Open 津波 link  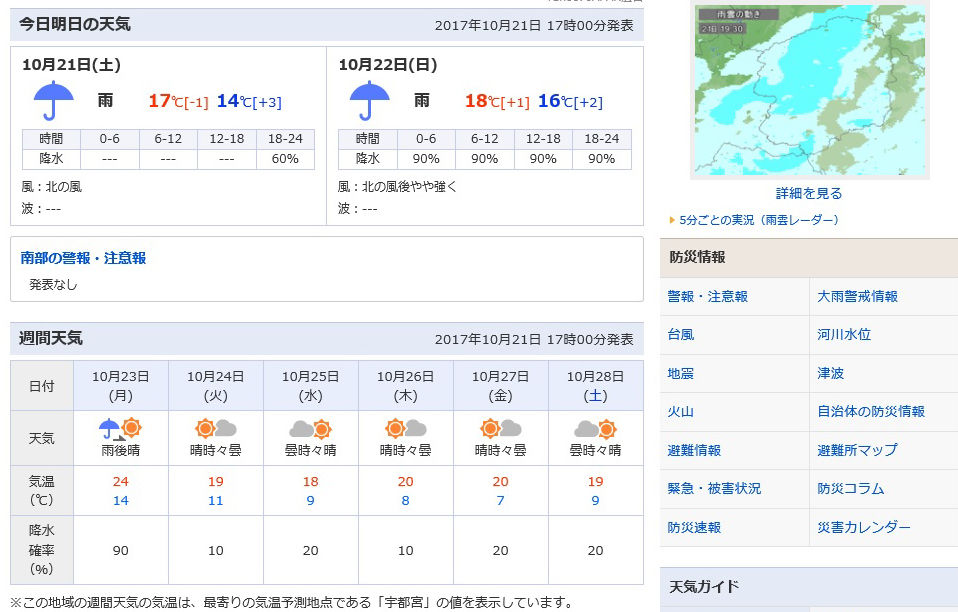[830, 373]
